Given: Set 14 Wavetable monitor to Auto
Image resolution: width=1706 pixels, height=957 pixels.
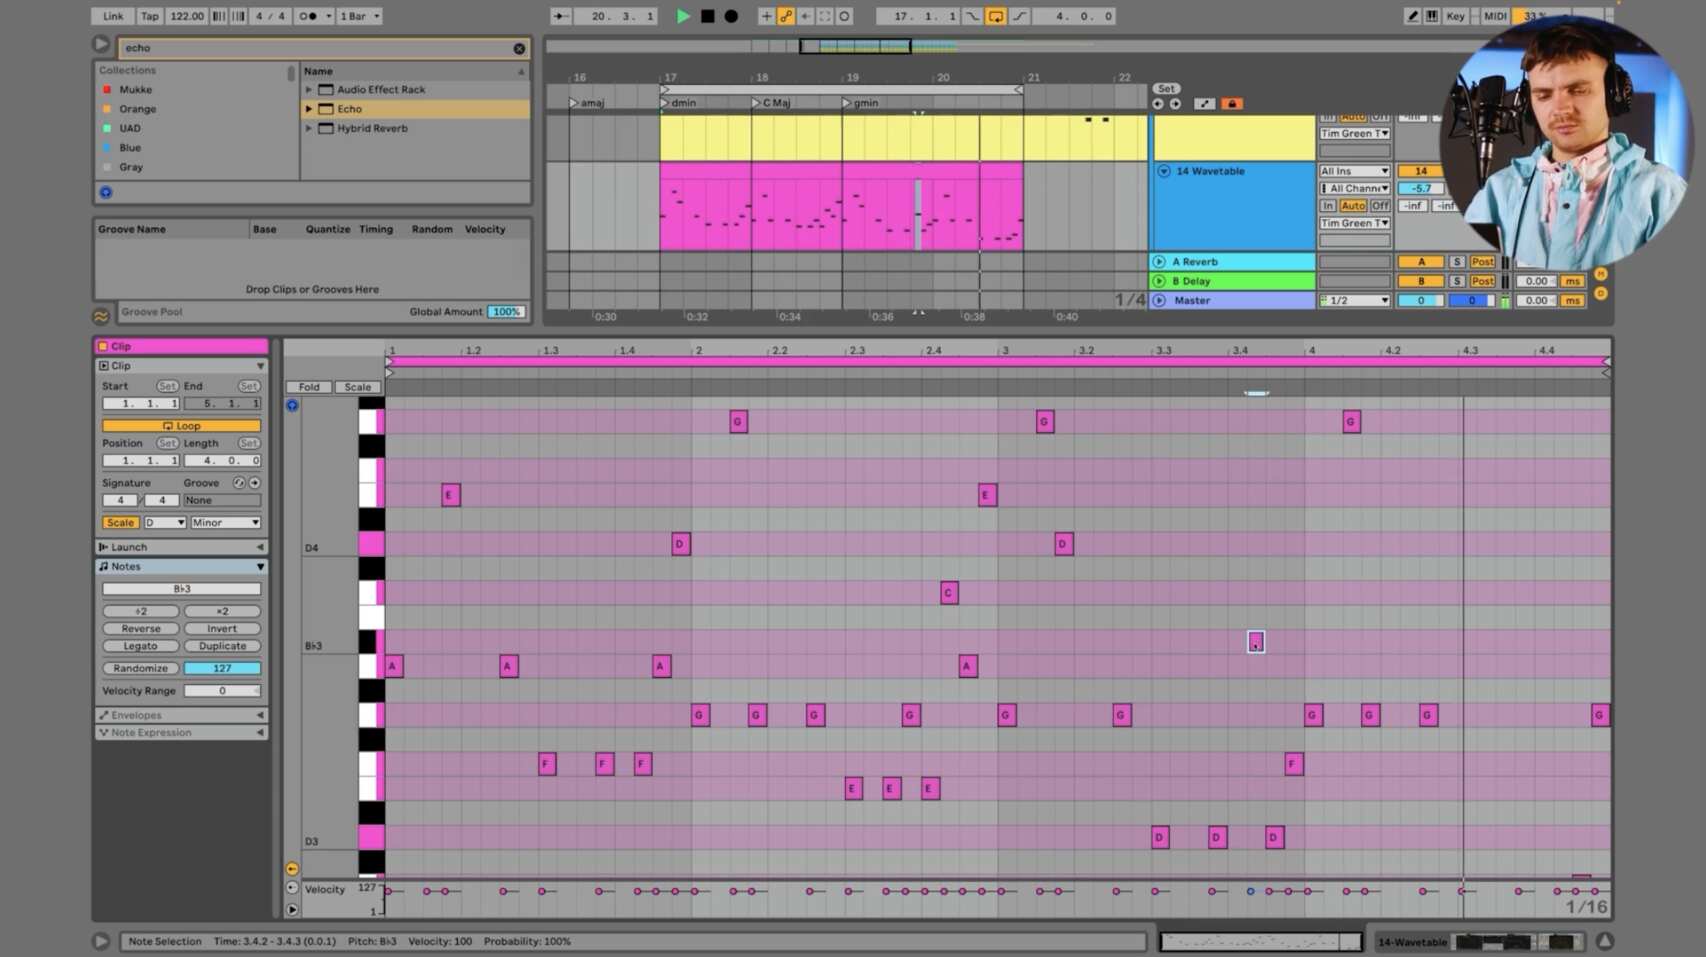Looking at the screenshot, I should click(x=1353, y=206).
